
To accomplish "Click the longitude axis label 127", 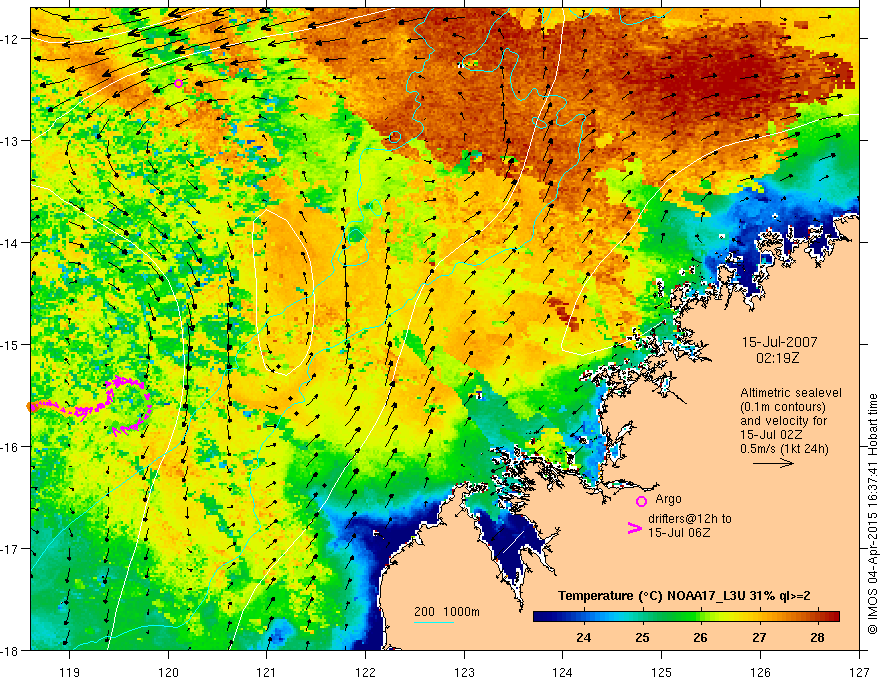I will pyautogui.click(x=859, y=672).
